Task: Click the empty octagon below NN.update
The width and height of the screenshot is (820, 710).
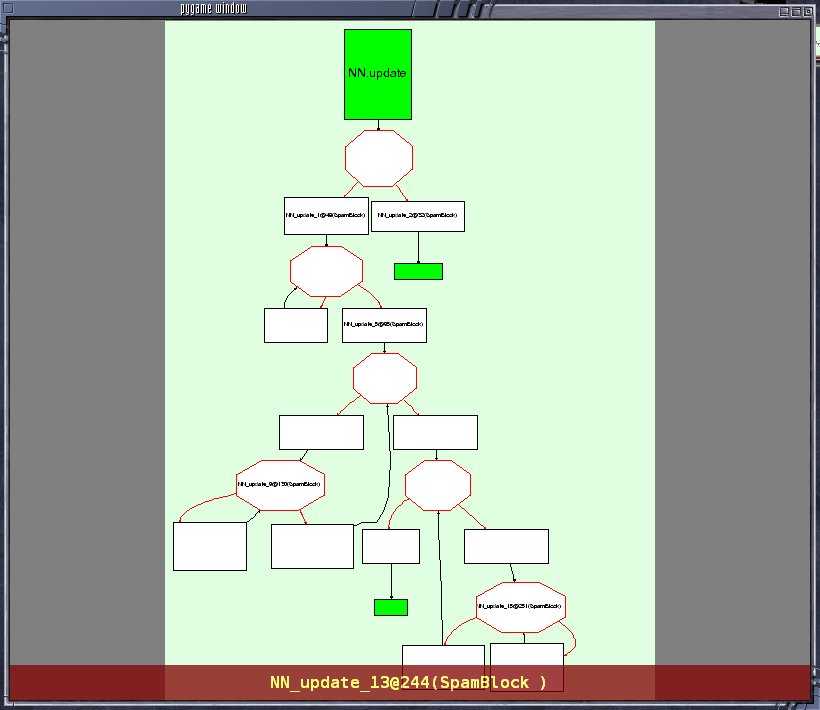Action: [379, 158]
